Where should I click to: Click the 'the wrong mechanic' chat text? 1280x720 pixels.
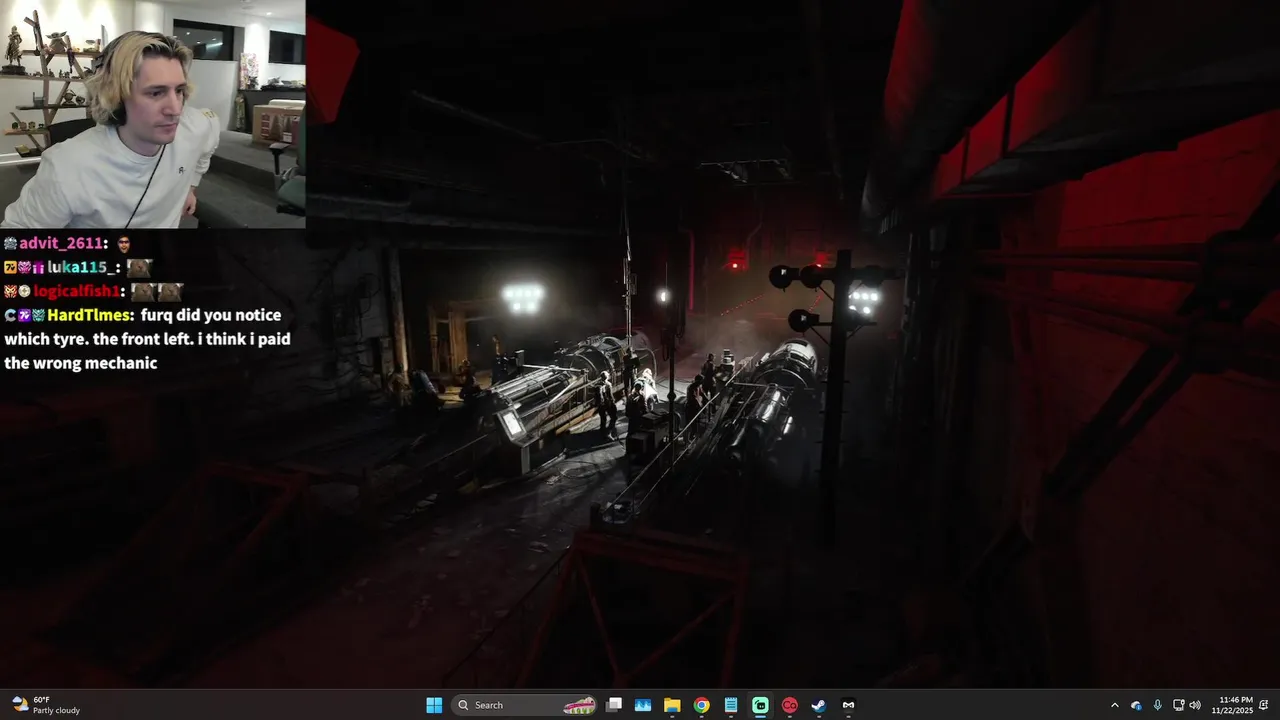[81, 363]
